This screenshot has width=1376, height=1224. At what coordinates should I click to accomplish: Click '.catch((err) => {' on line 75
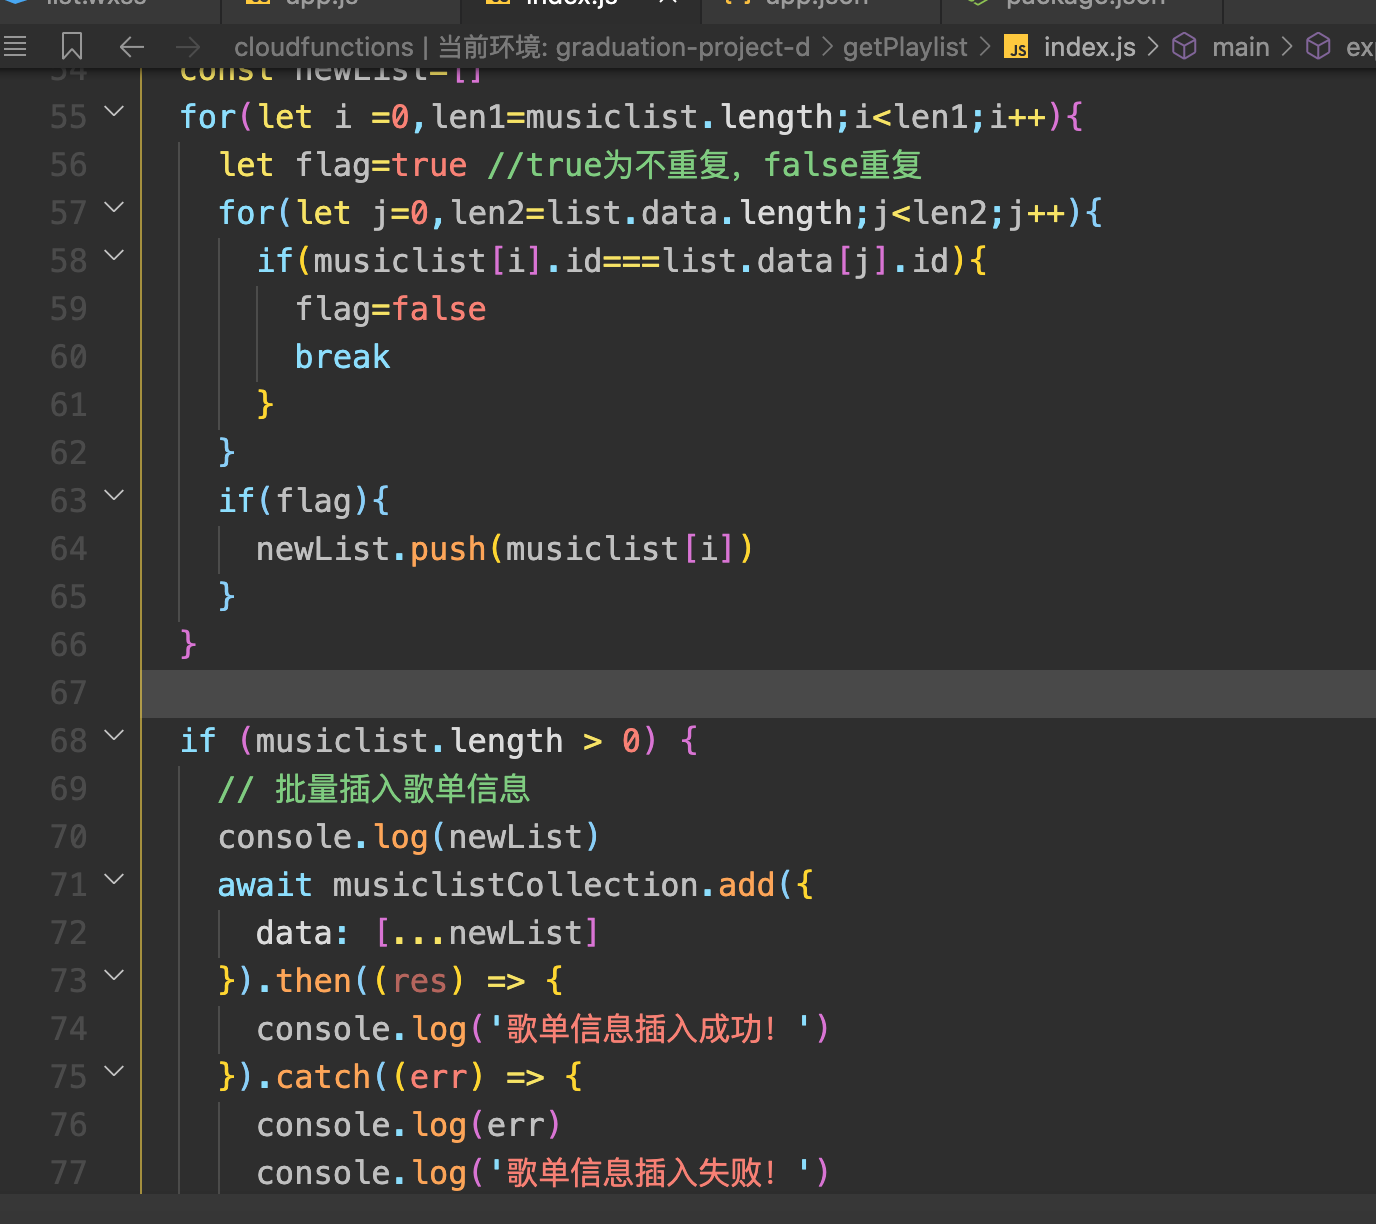pyautogui.click(x=420, y=1077)
